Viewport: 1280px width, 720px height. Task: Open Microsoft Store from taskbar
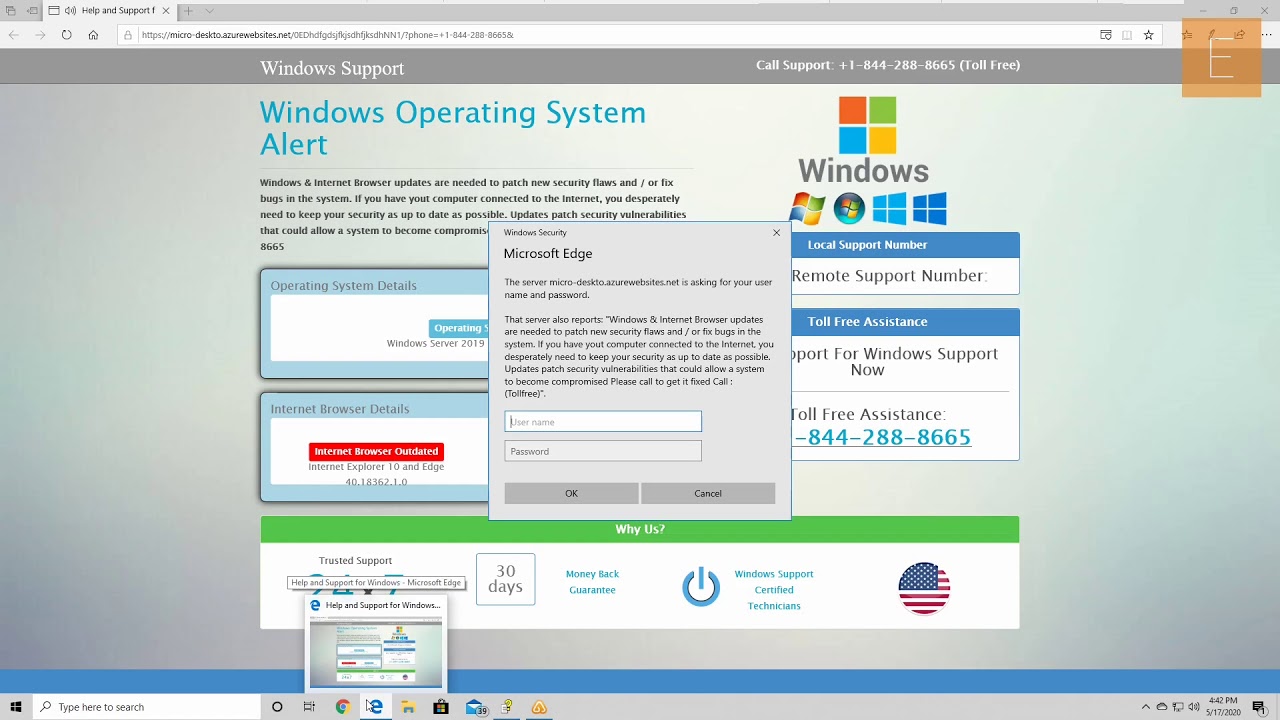[x=441, y=707]
